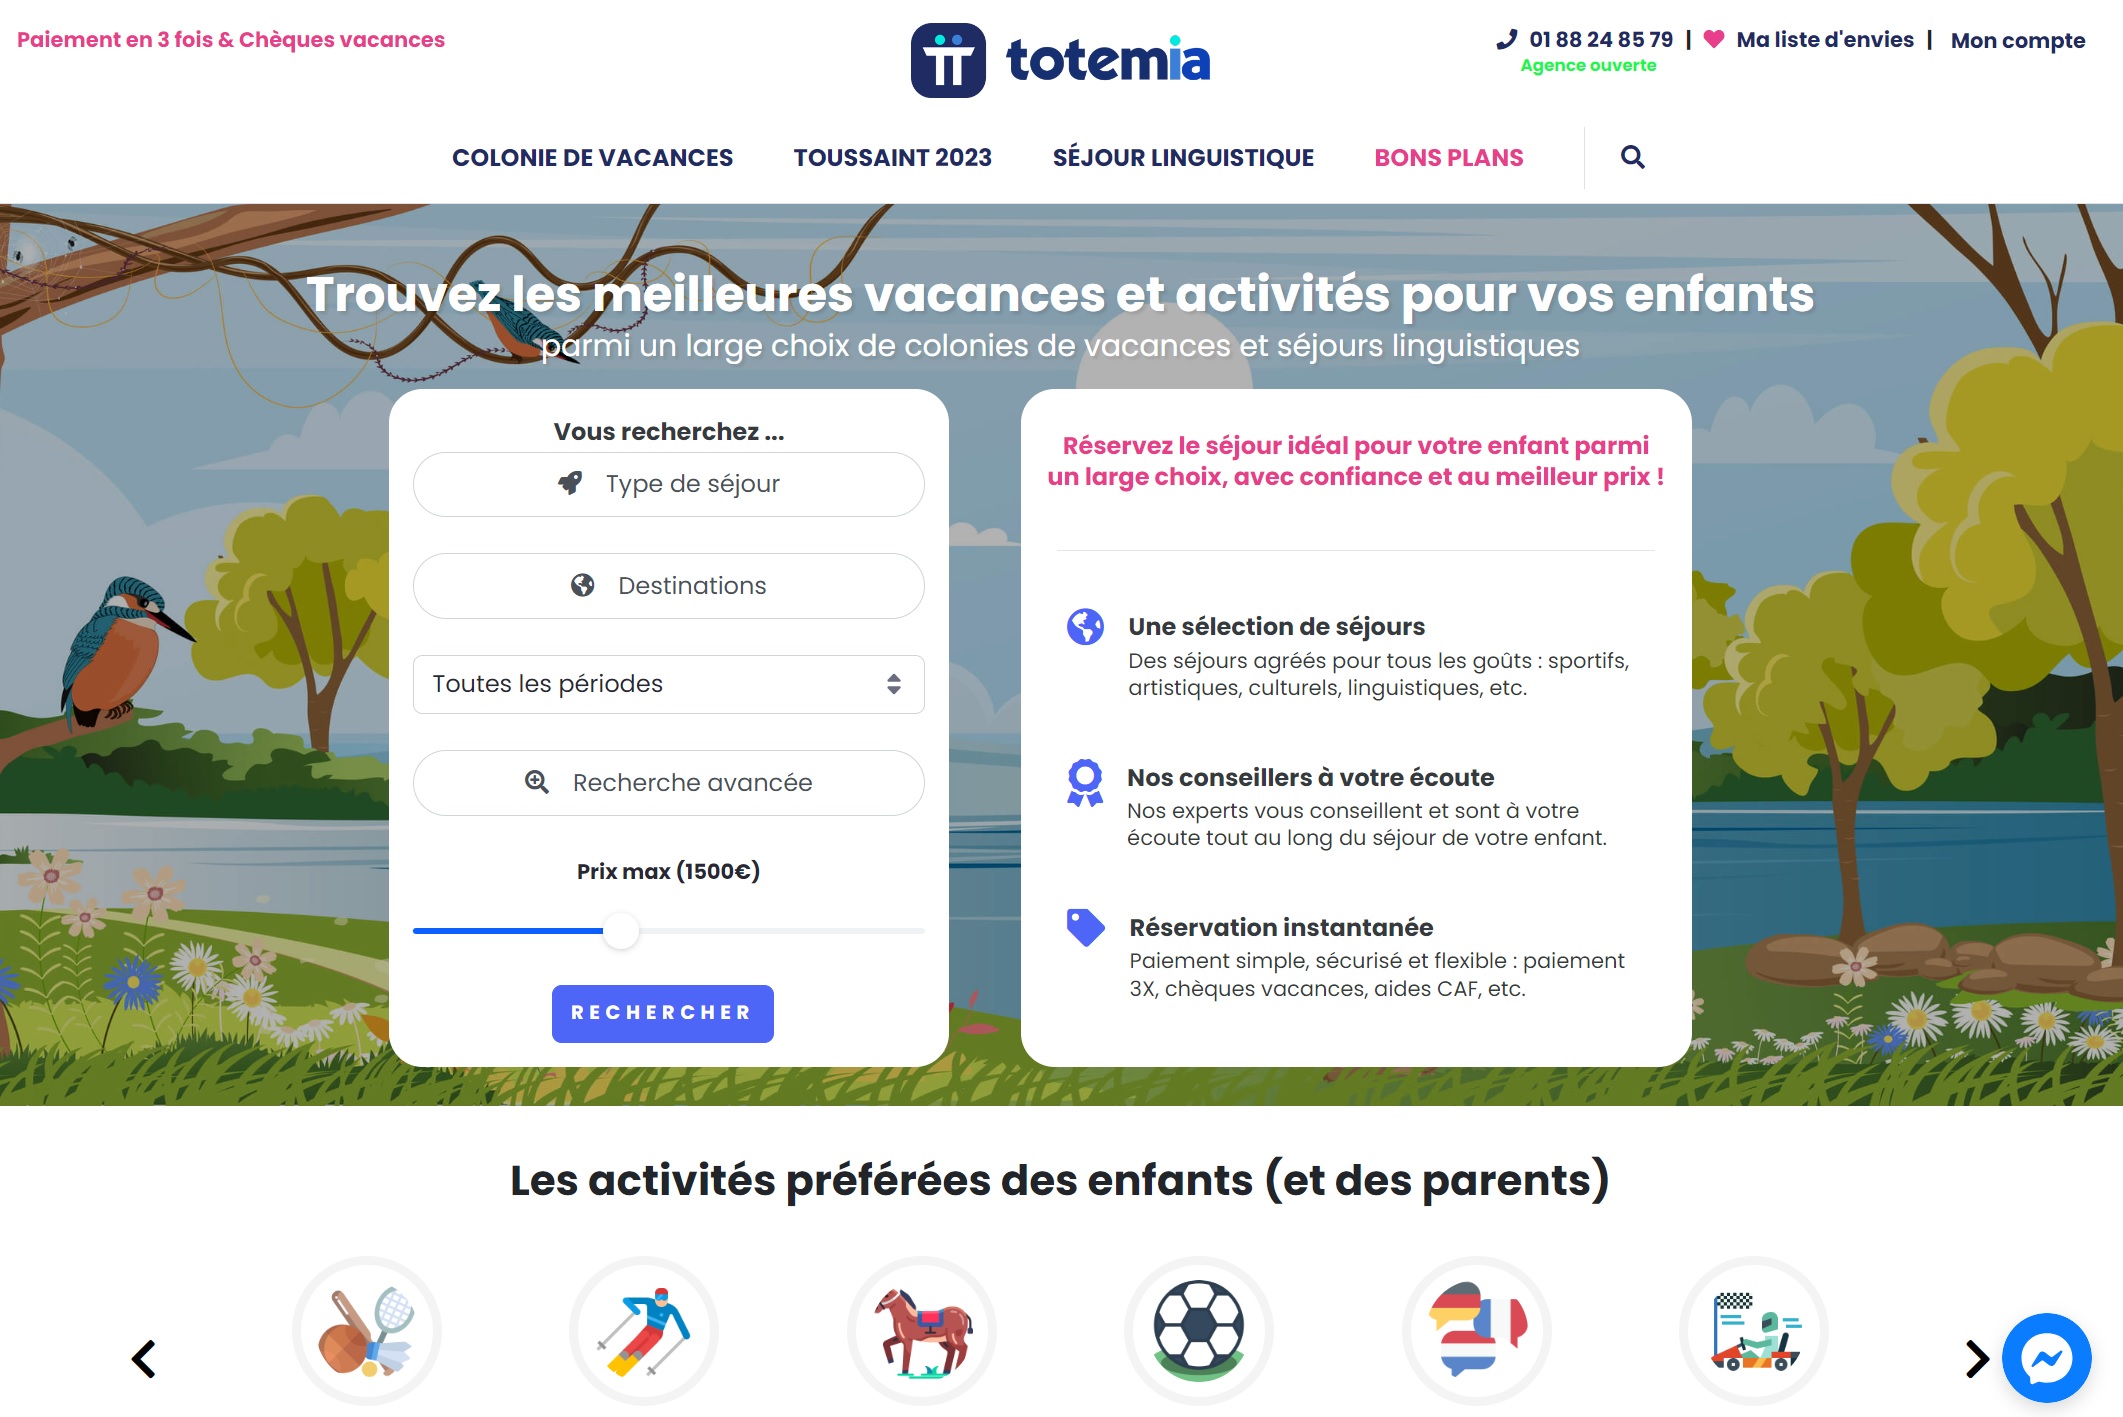Open the Toutes les périodes dropdown
This screenshot has width=2123, height=1417.
click(666, 683)
